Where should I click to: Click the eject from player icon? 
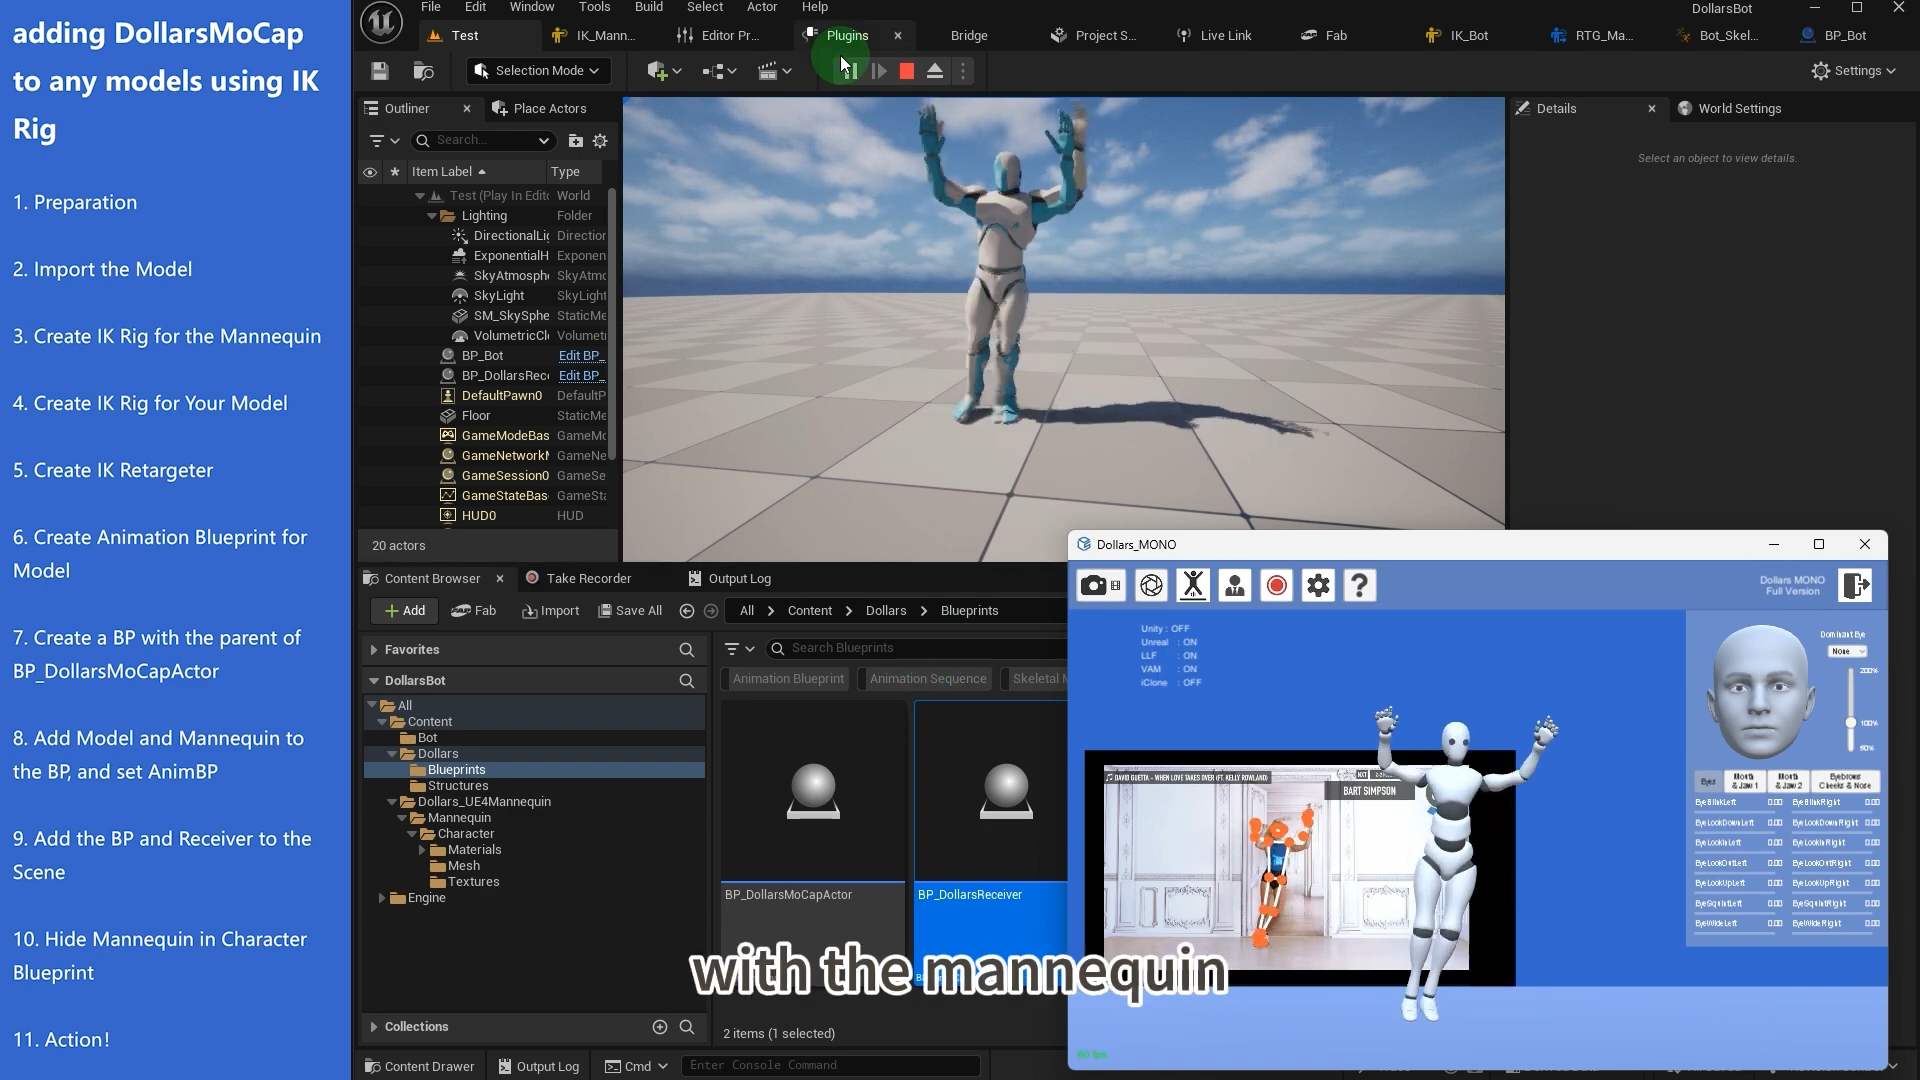934,71
